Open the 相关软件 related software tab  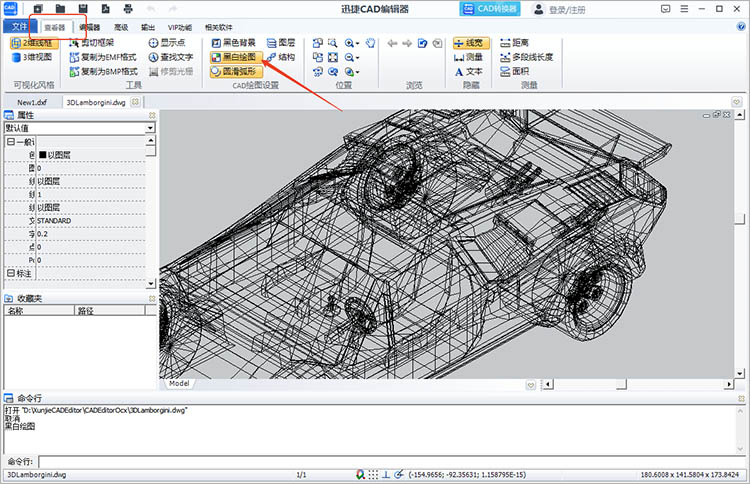(219, 27)
